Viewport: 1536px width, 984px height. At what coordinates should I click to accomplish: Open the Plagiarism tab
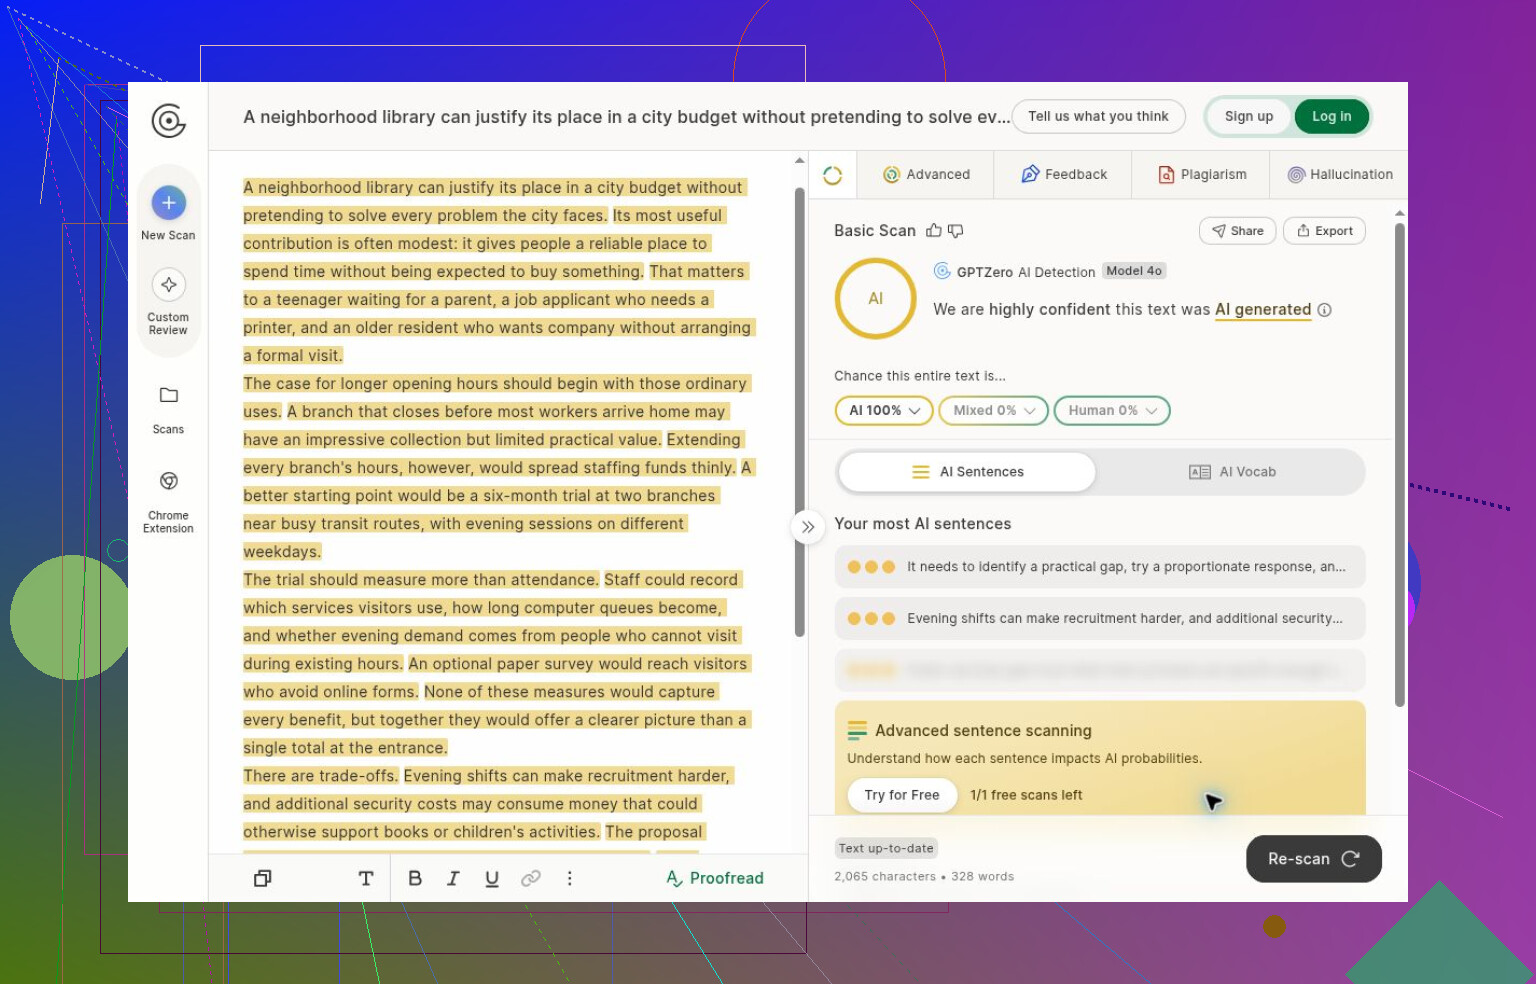(1202, 175)
